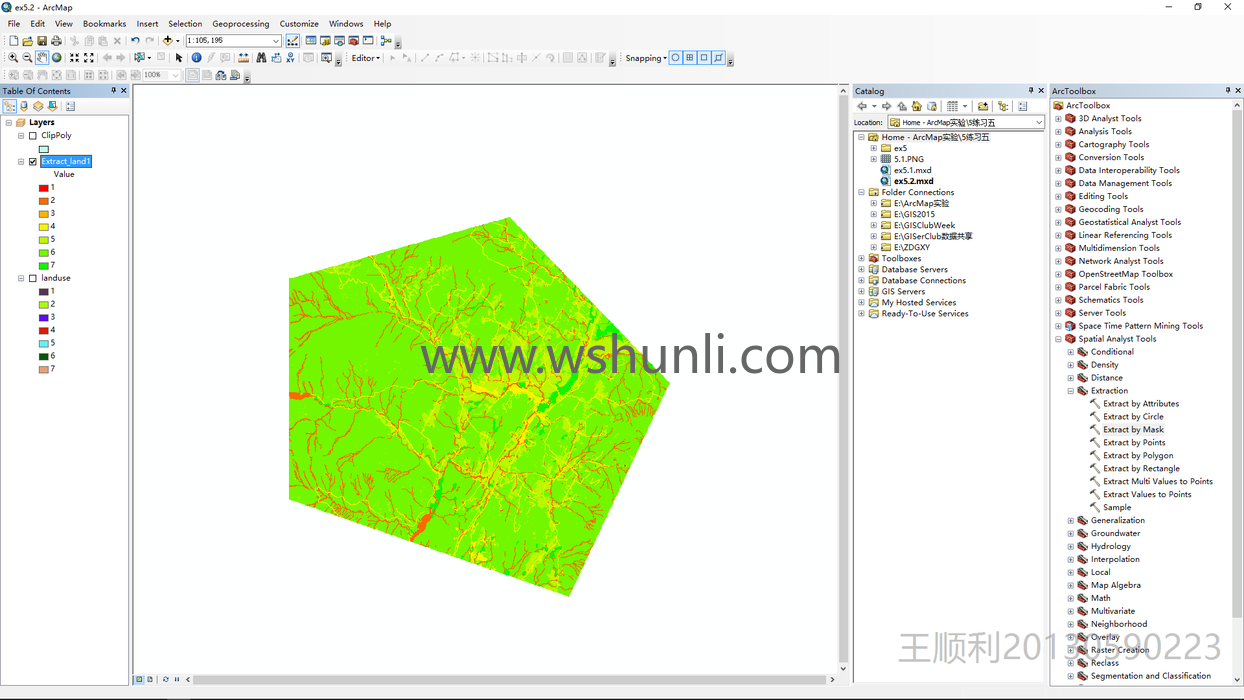Viewport: 1244px width, 700px height.
Task: Select the Measure ruler tool
Action: point(243,58)
